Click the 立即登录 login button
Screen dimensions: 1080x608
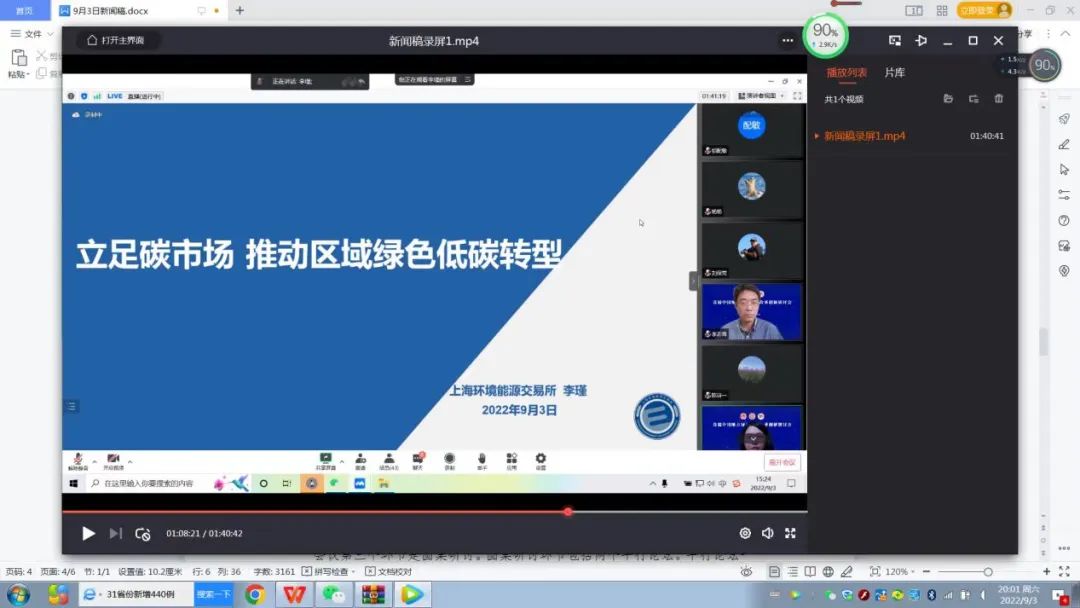pyautogui.click(x=984, y=10)
